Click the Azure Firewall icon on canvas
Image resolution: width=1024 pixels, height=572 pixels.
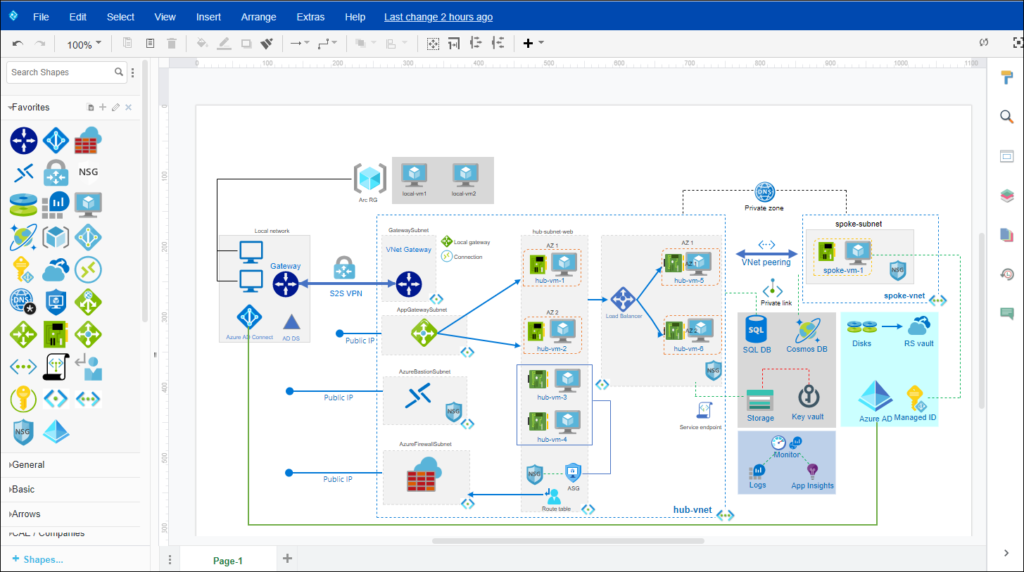tap(425, 475)
